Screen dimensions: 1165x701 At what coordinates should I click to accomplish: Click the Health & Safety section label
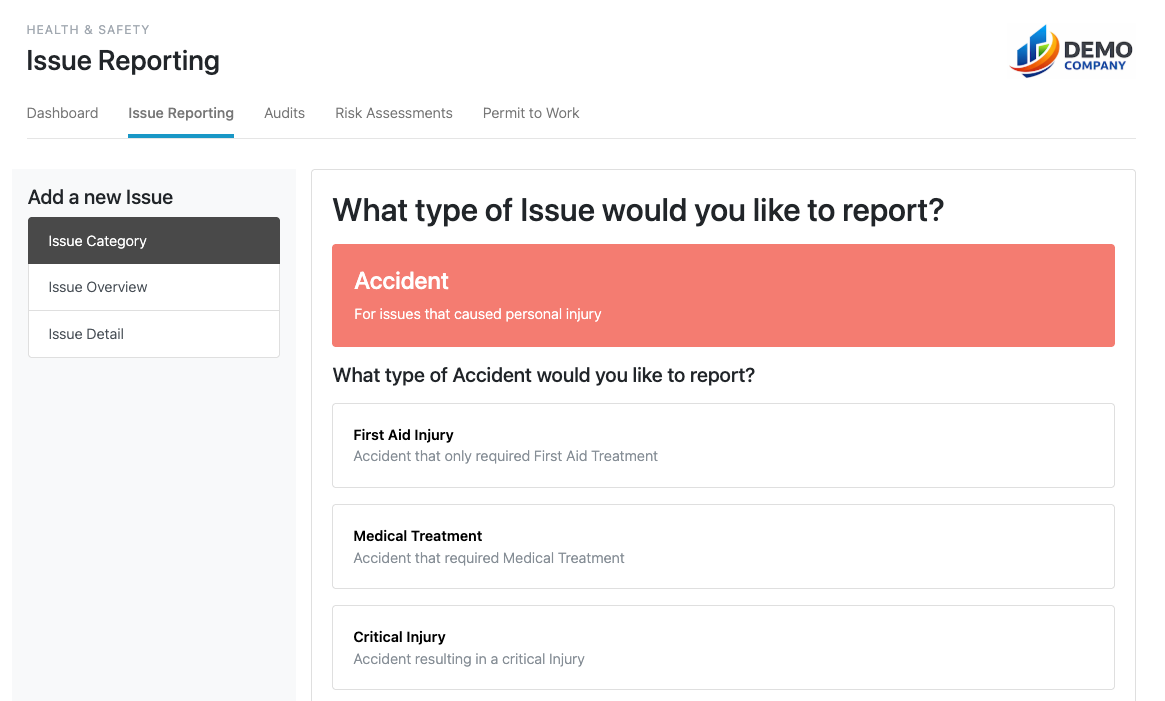pos(88,30)
